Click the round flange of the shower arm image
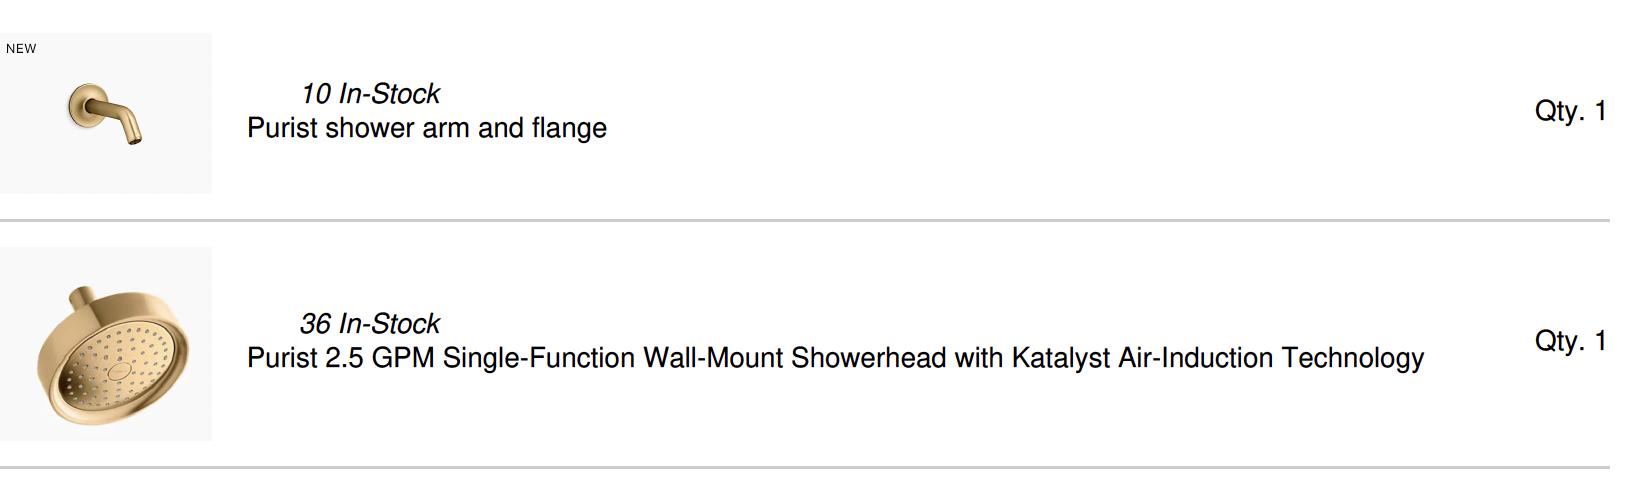Image resolution: width=1628 pixels, height=487 pixels. click(80, 104)
